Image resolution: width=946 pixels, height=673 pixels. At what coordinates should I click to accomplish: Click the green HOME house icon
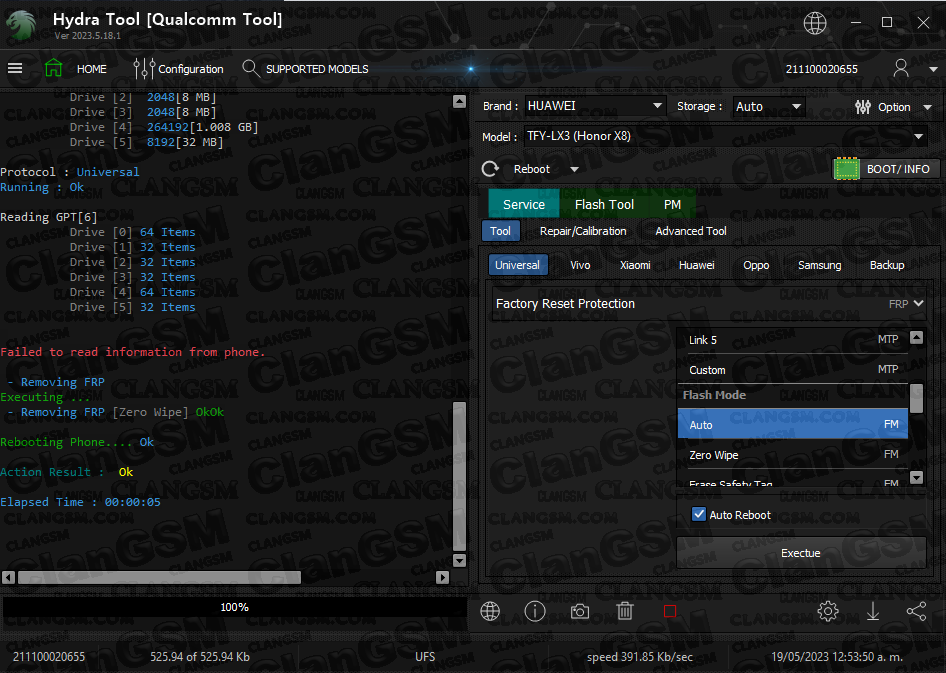coord(54,68)
